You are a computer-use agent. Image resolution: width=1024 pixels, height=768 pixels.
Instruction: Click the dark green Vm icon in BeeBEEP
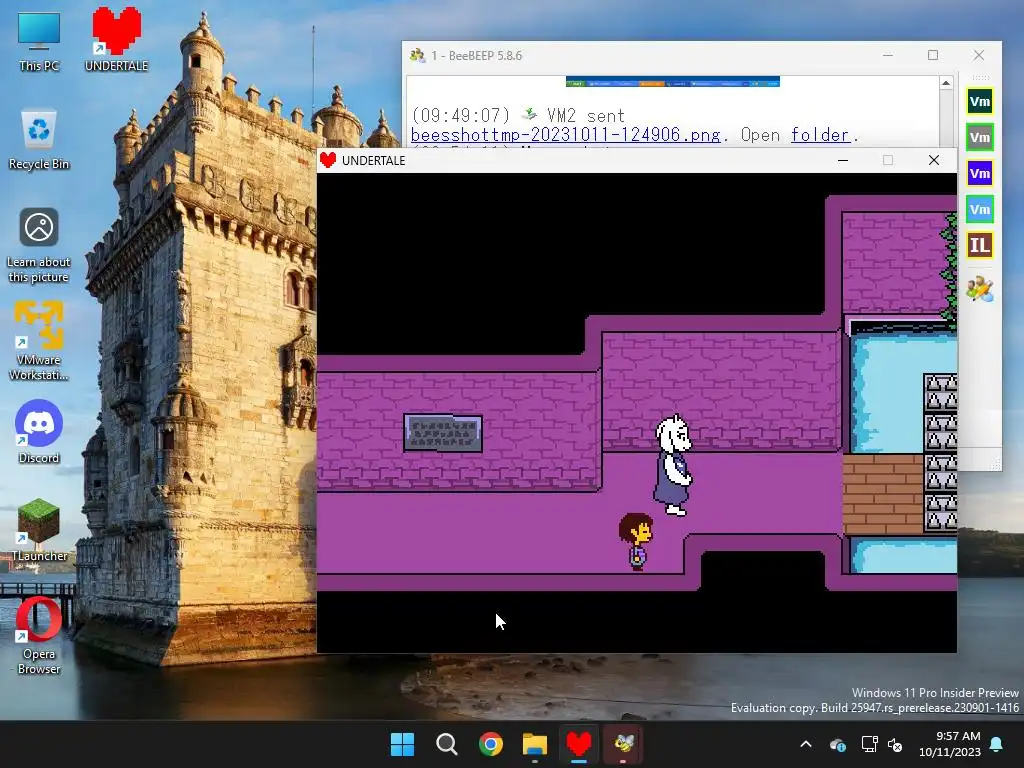click(980, 101)
